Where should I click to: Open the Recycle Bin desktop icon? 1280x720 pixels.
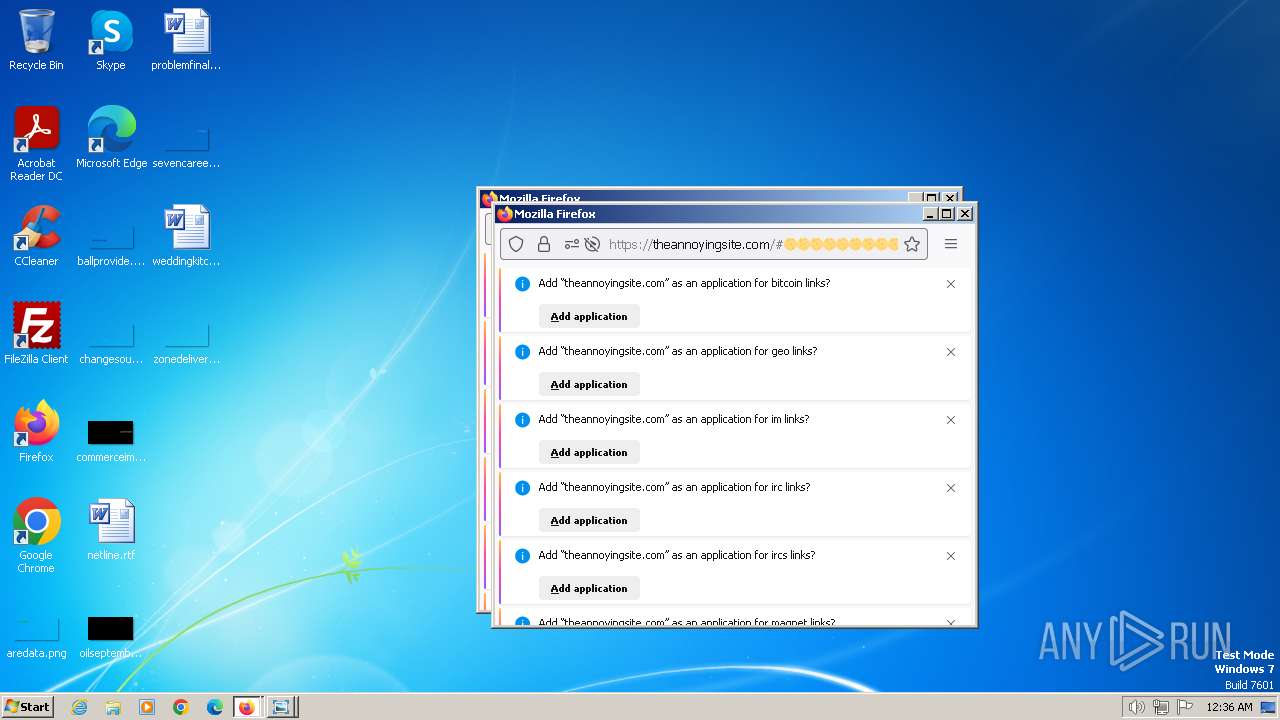[36, 40]
